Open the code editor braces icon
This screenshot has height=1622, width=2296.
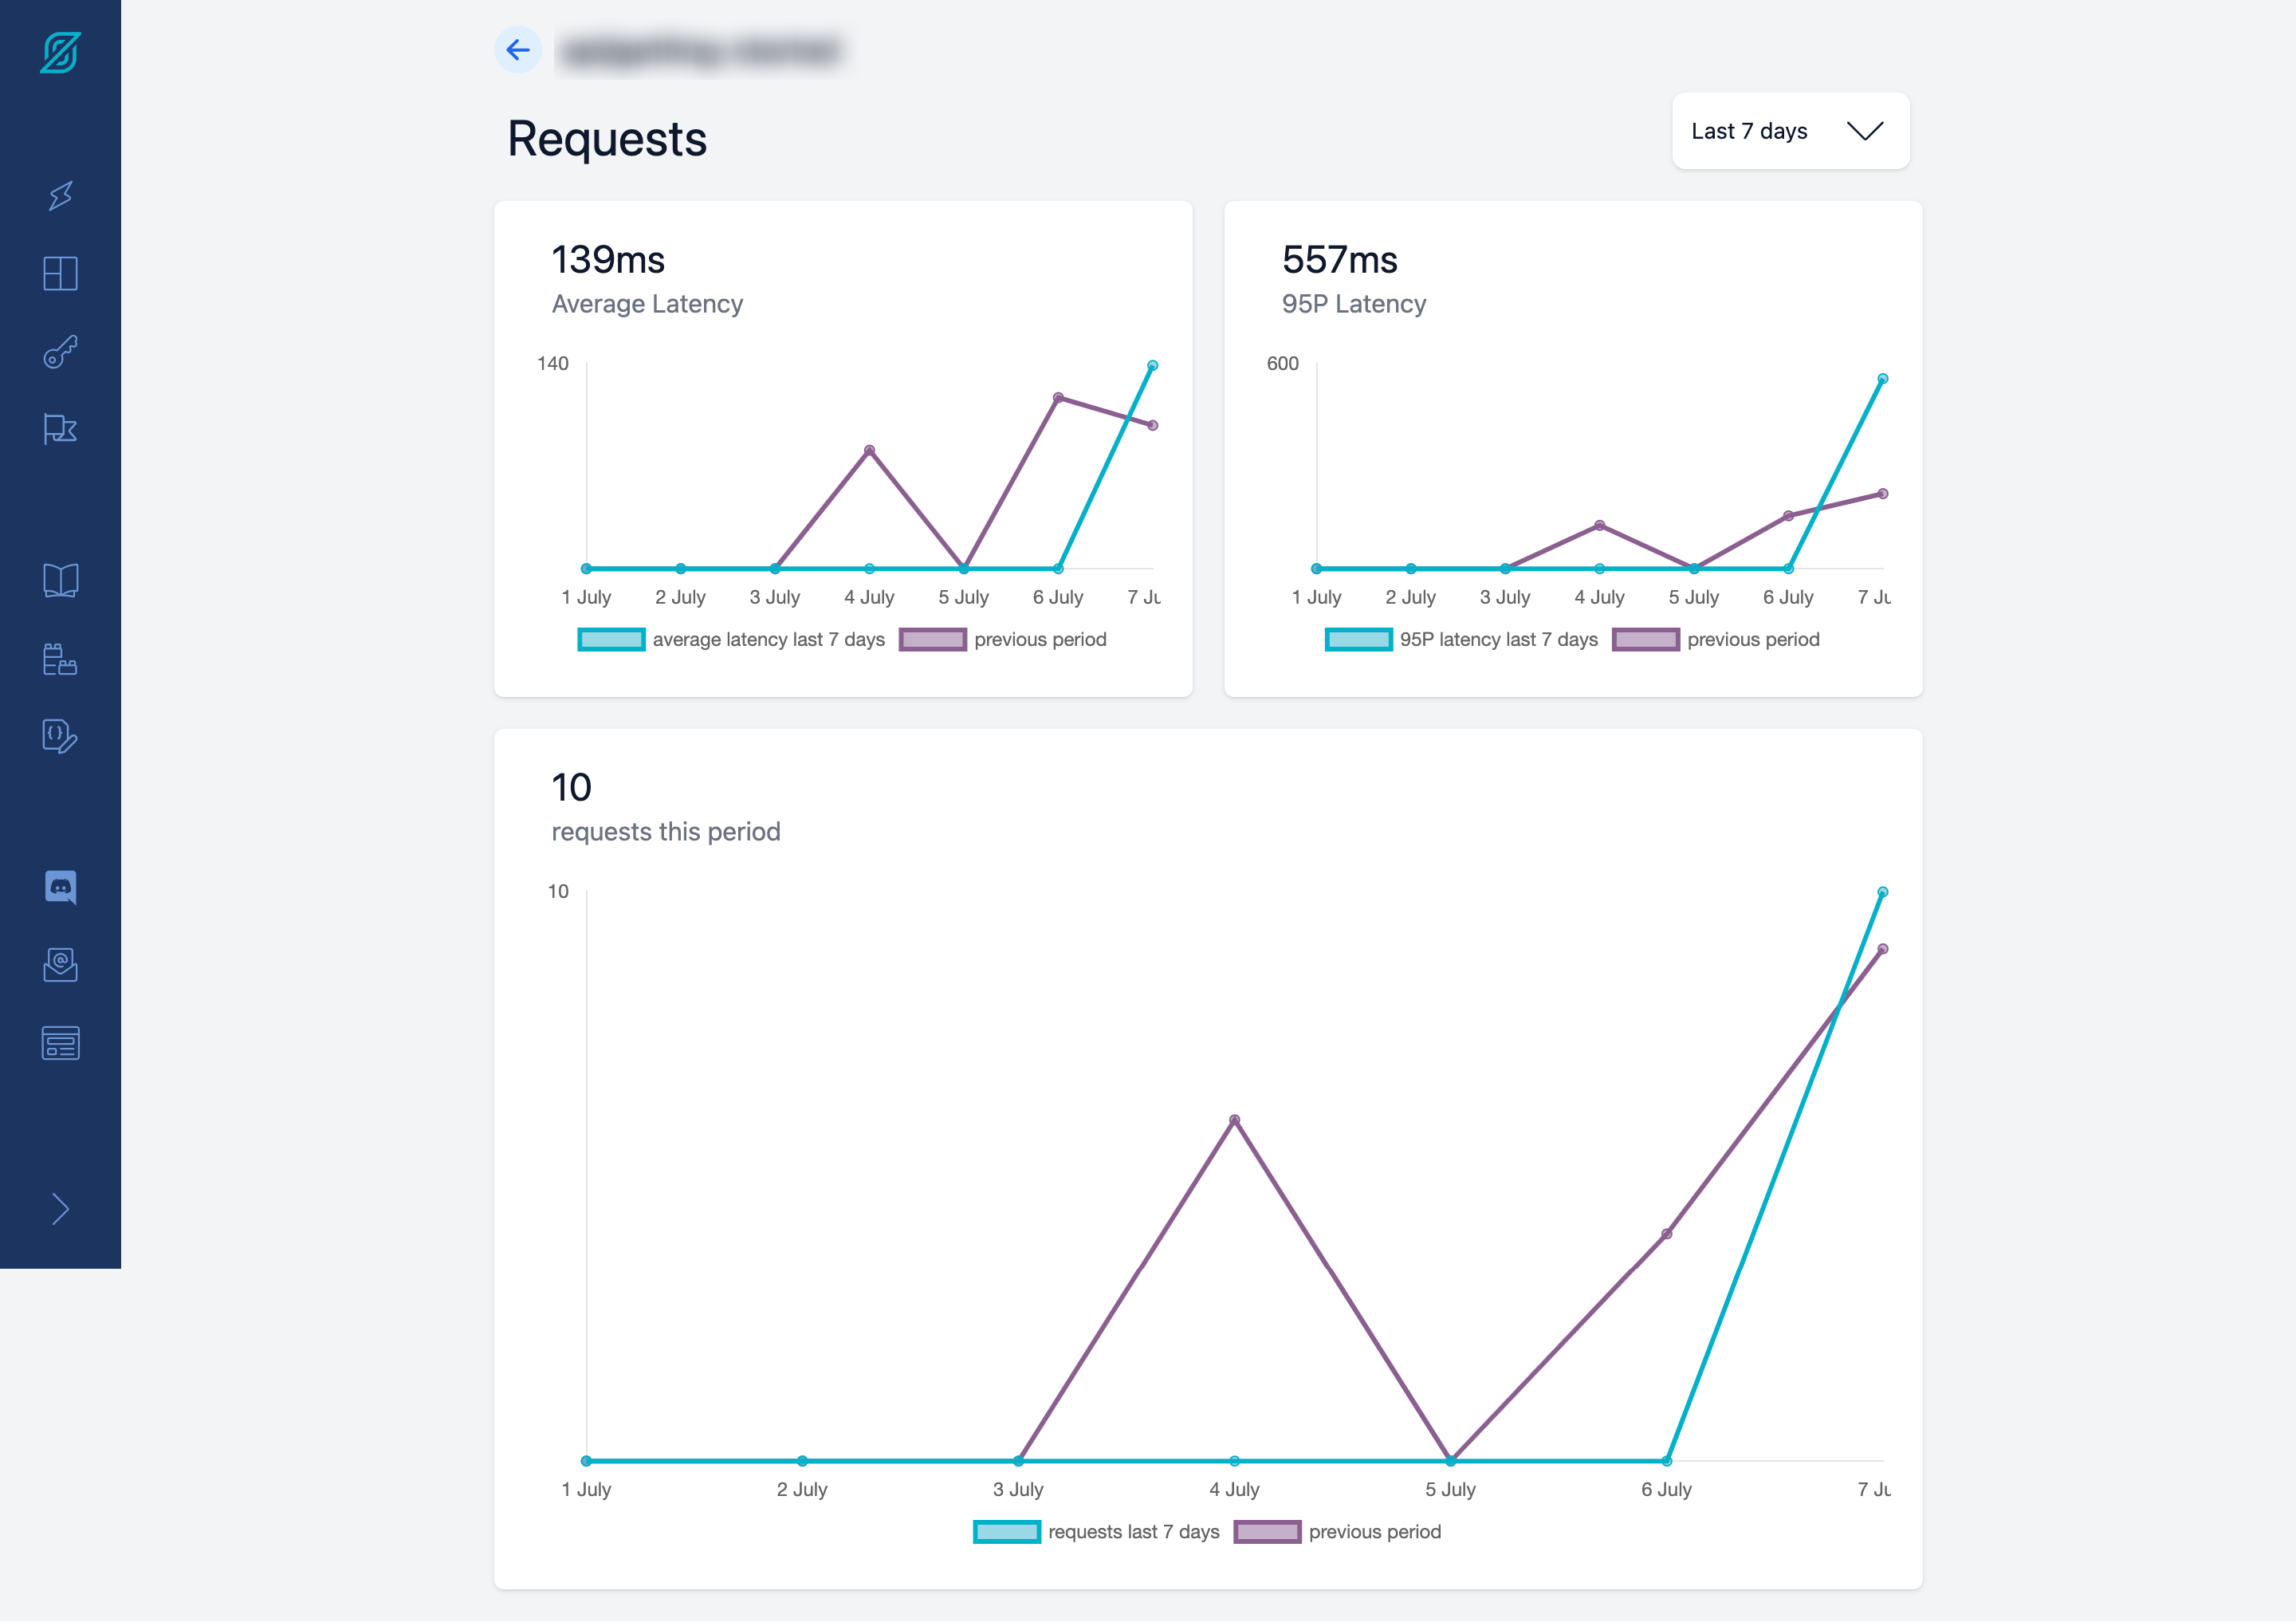coord(60,736)
